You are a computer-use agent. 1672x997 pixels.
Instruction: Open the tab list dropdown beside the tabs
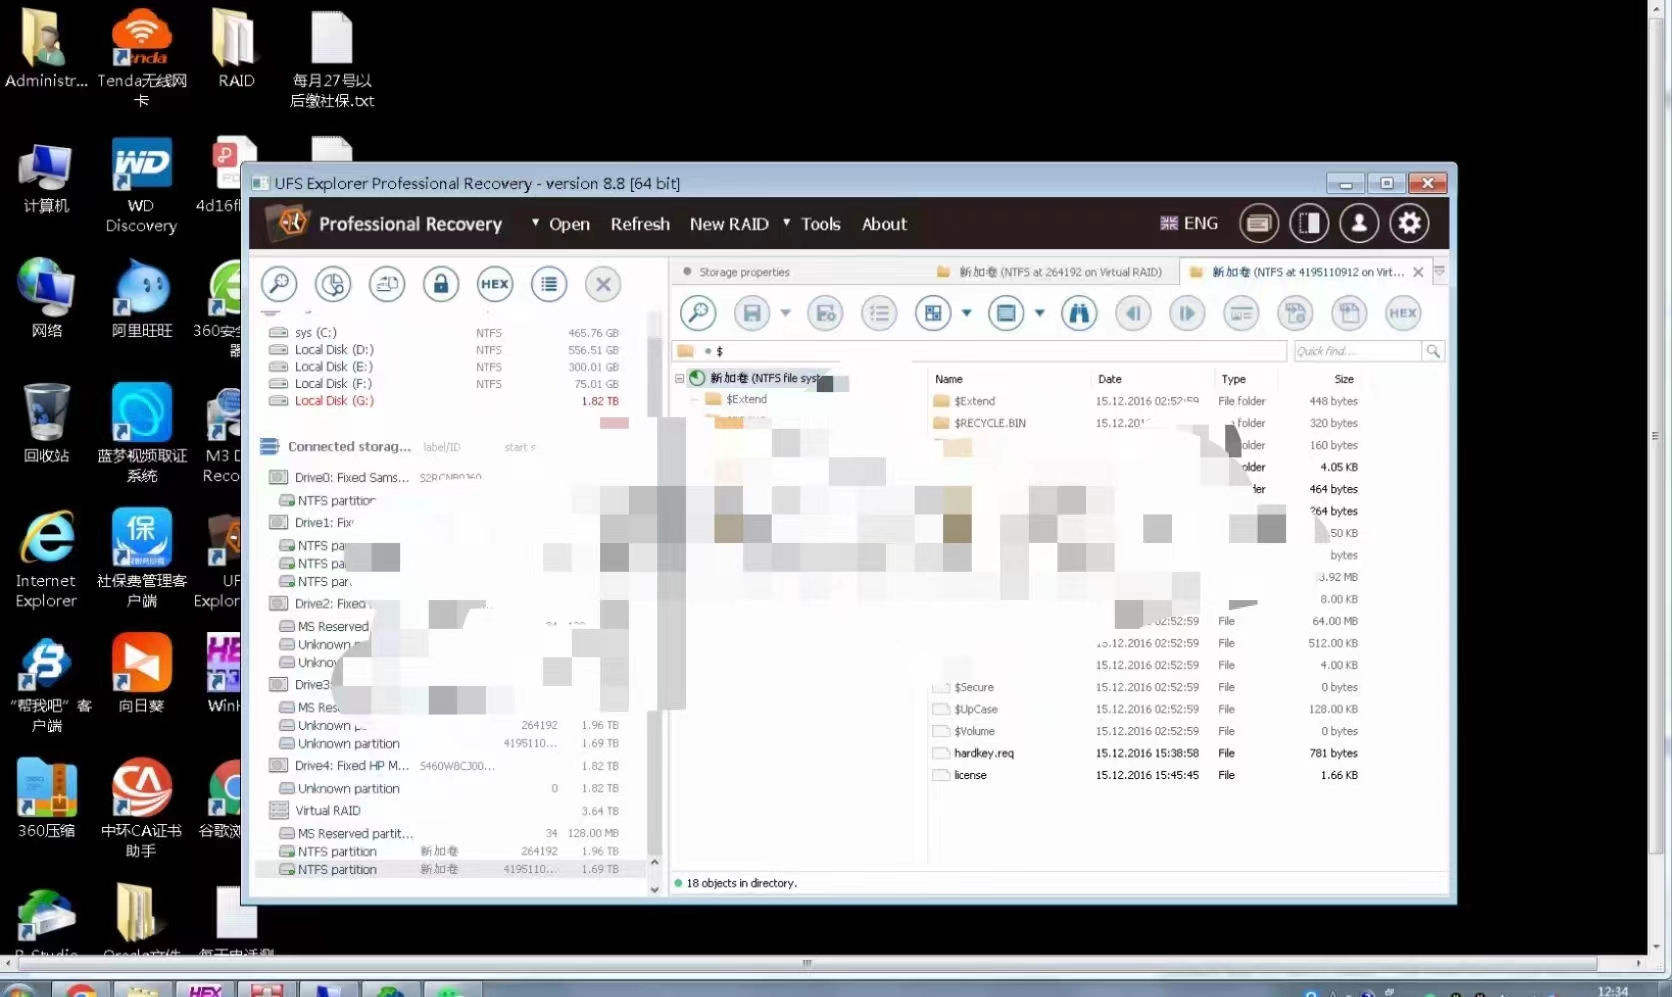pos(1439,271)
